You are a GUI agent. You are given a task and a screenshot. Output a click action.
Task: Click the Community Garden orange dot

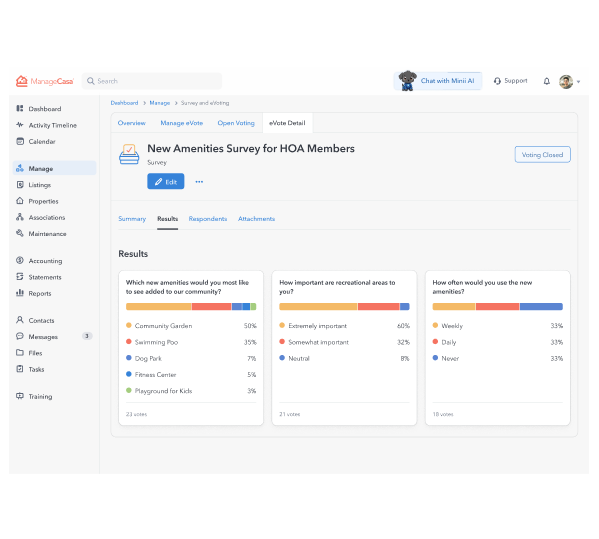pyautogui.click(x=129, y=325)
